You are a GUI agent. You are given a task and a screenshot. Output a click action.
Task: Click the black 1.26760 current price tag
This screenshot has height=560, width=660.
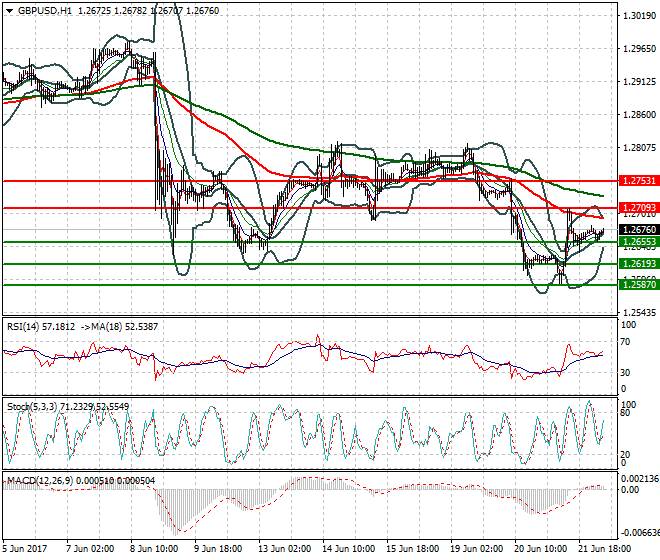click(x=637, y=230)
